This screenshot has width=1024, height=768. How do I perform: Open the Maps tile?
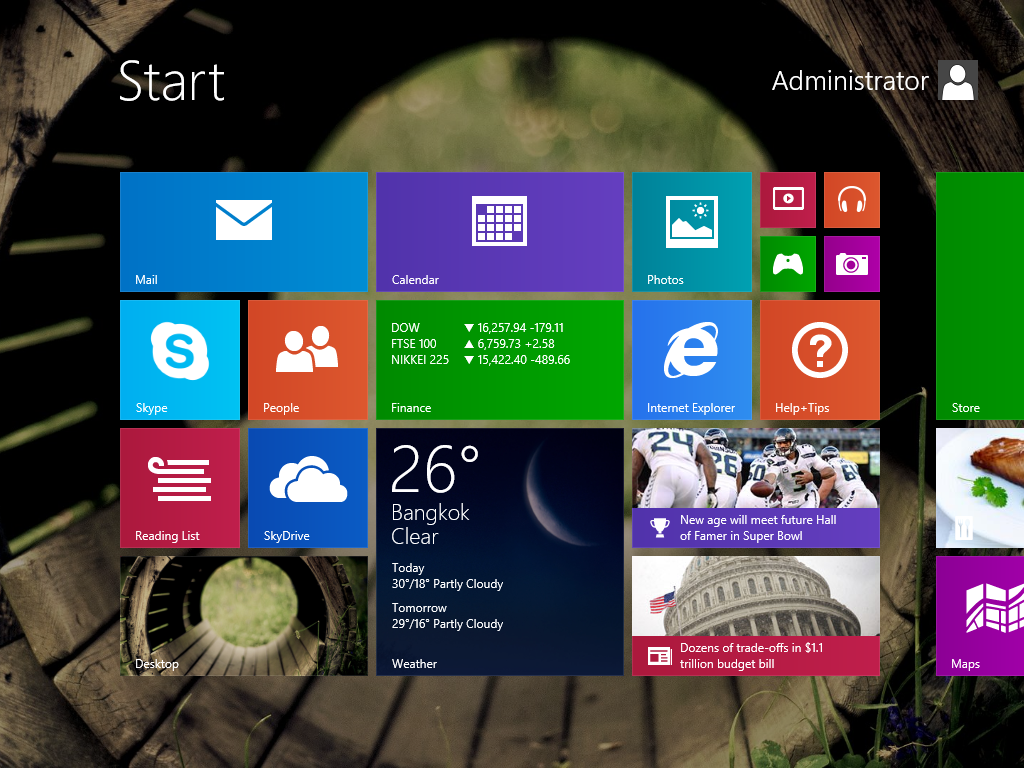[980, 616]
